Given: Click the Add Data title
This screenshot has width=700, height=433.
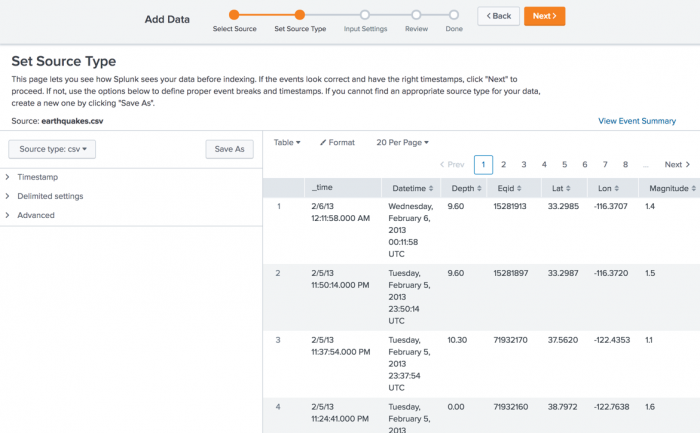Looking at the screenshot, I should tap(167, 19).
